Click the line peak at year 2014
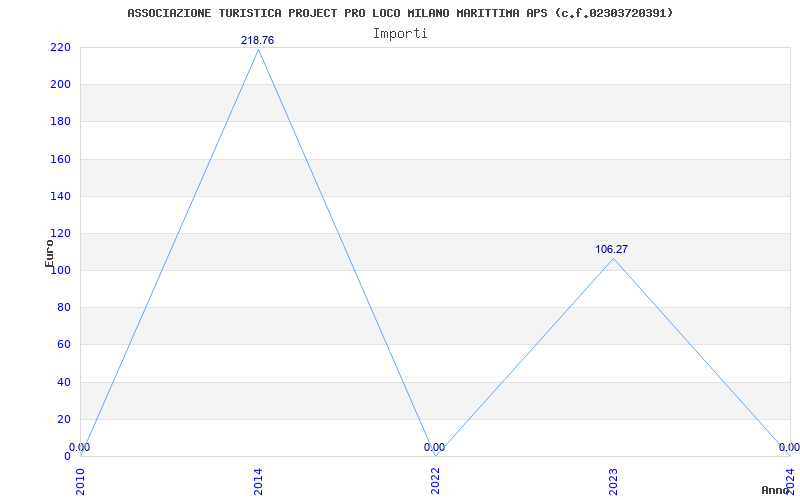 pyautogui.click(x=258, y=50)
